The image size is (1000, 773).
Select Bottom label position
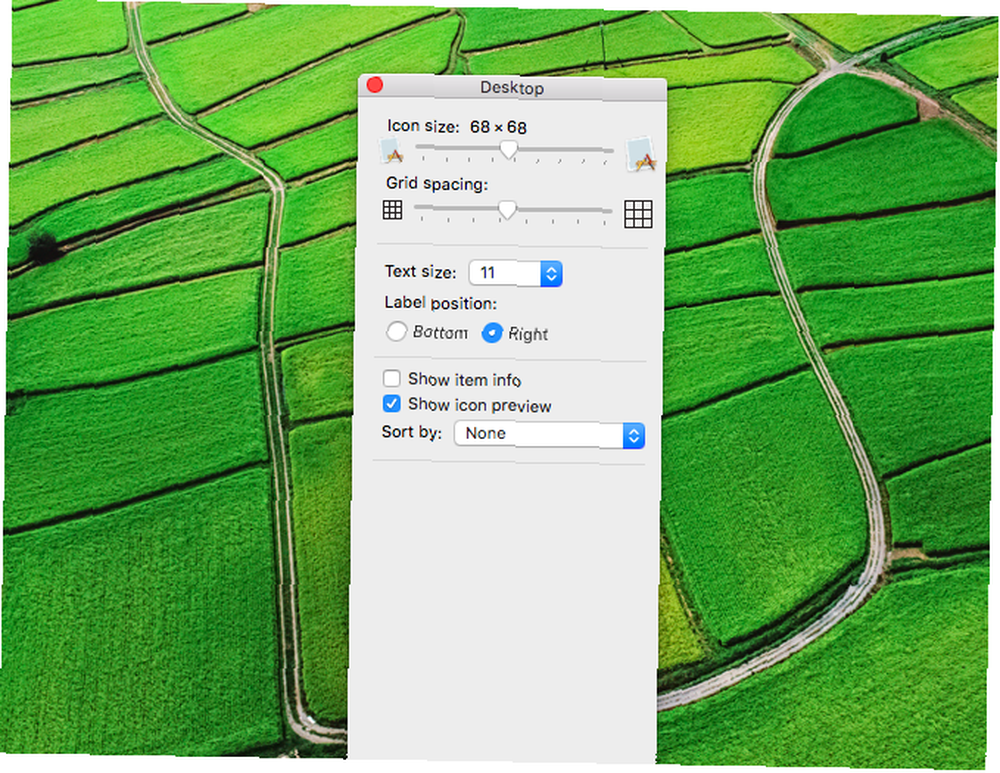coord(396,331)
